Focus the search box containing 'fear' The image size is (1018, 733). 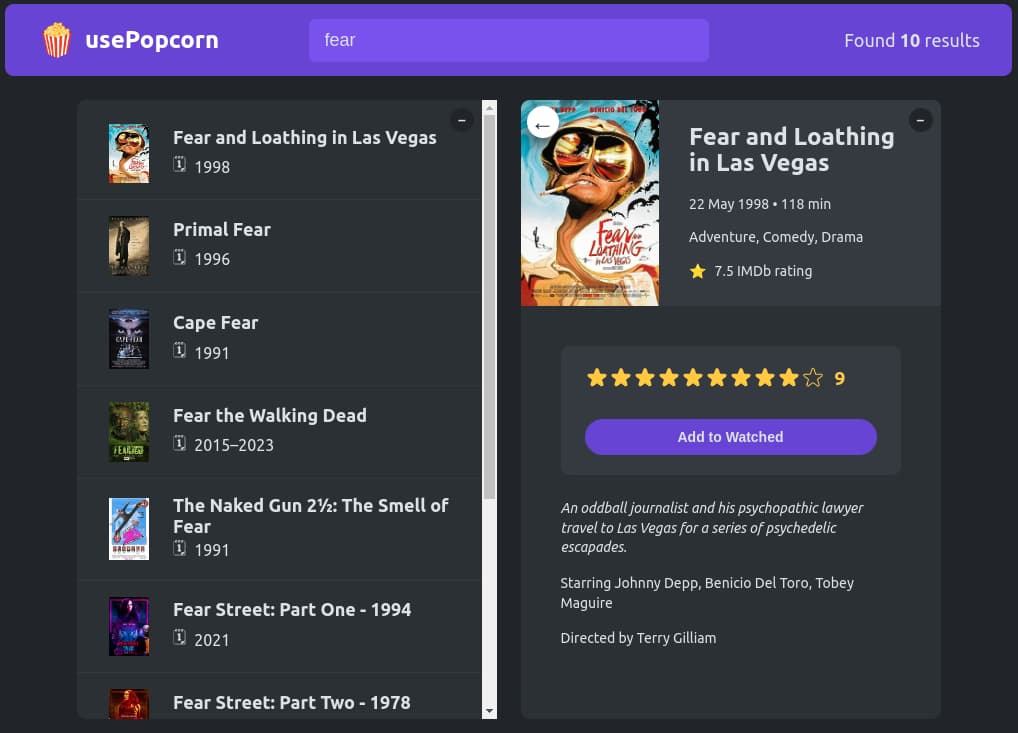pos(508,40)
